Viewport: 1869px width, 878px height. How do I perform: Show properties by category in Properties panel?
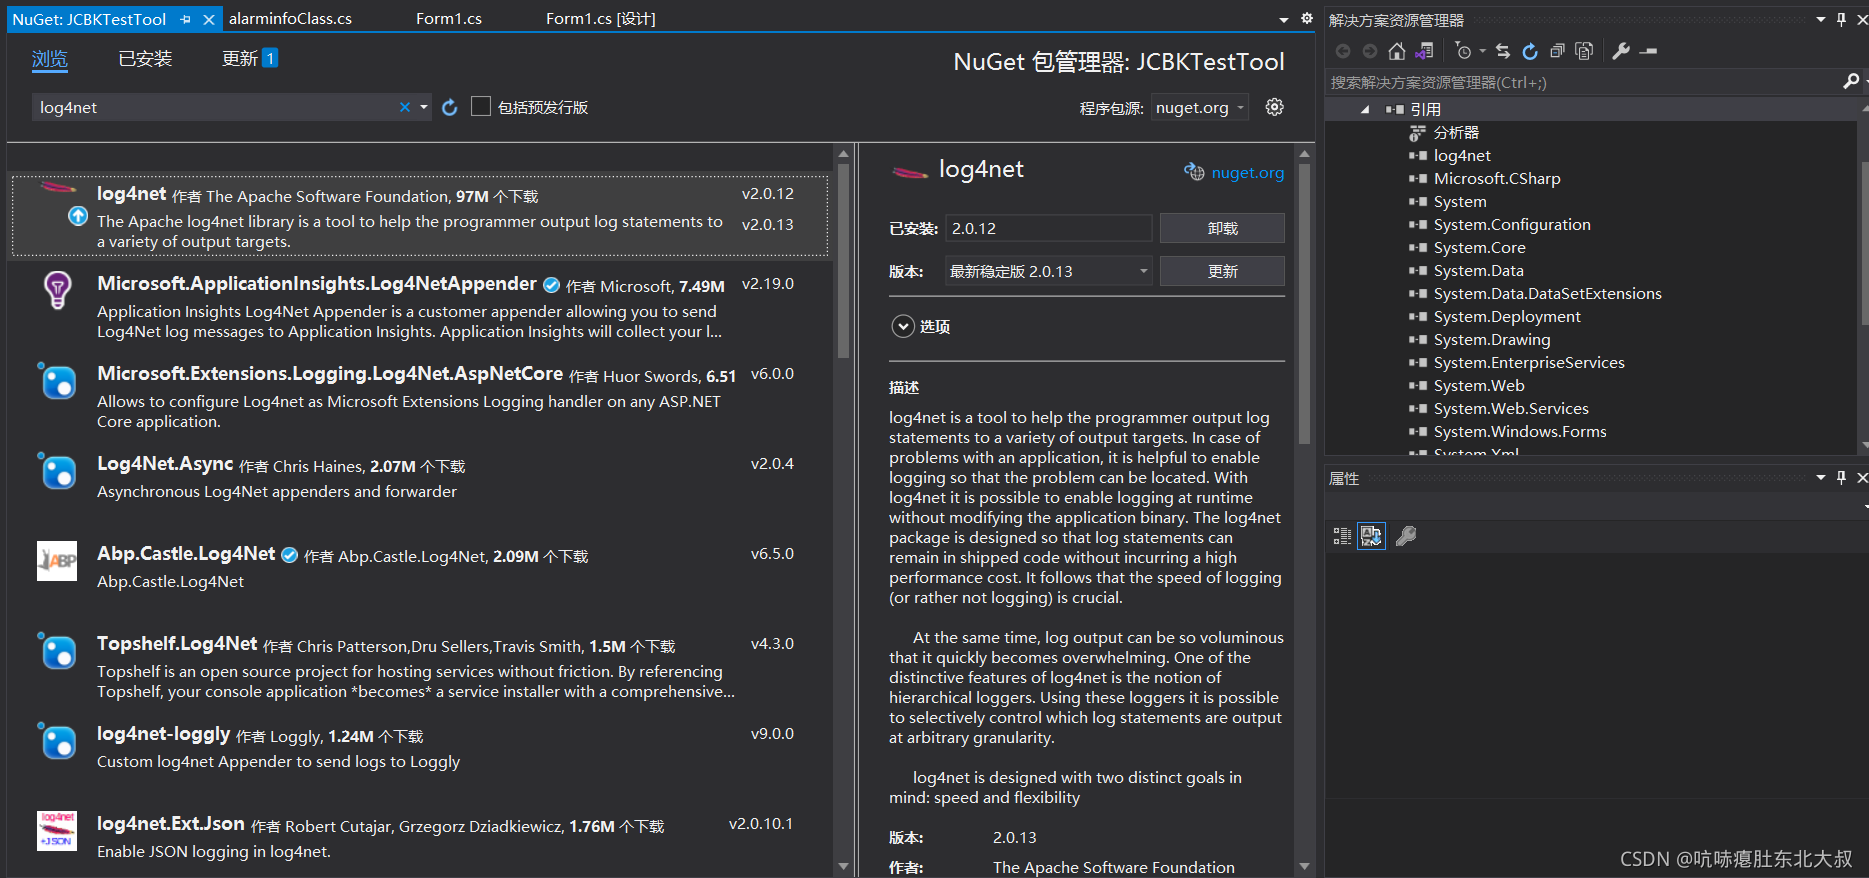click(x=1342, y=536)
